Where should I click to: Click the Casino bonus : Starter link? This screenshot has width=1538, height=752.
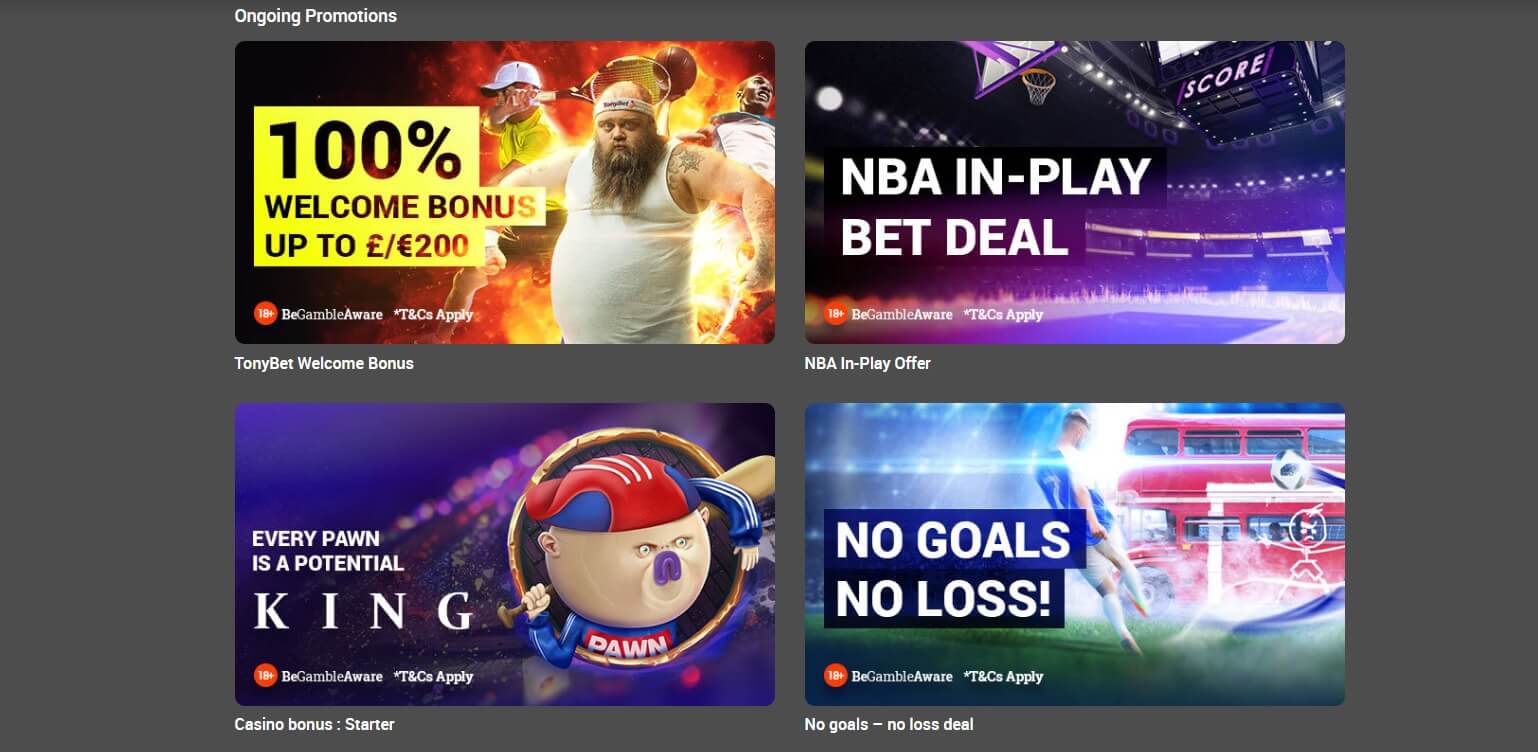(x=314, y=724)
